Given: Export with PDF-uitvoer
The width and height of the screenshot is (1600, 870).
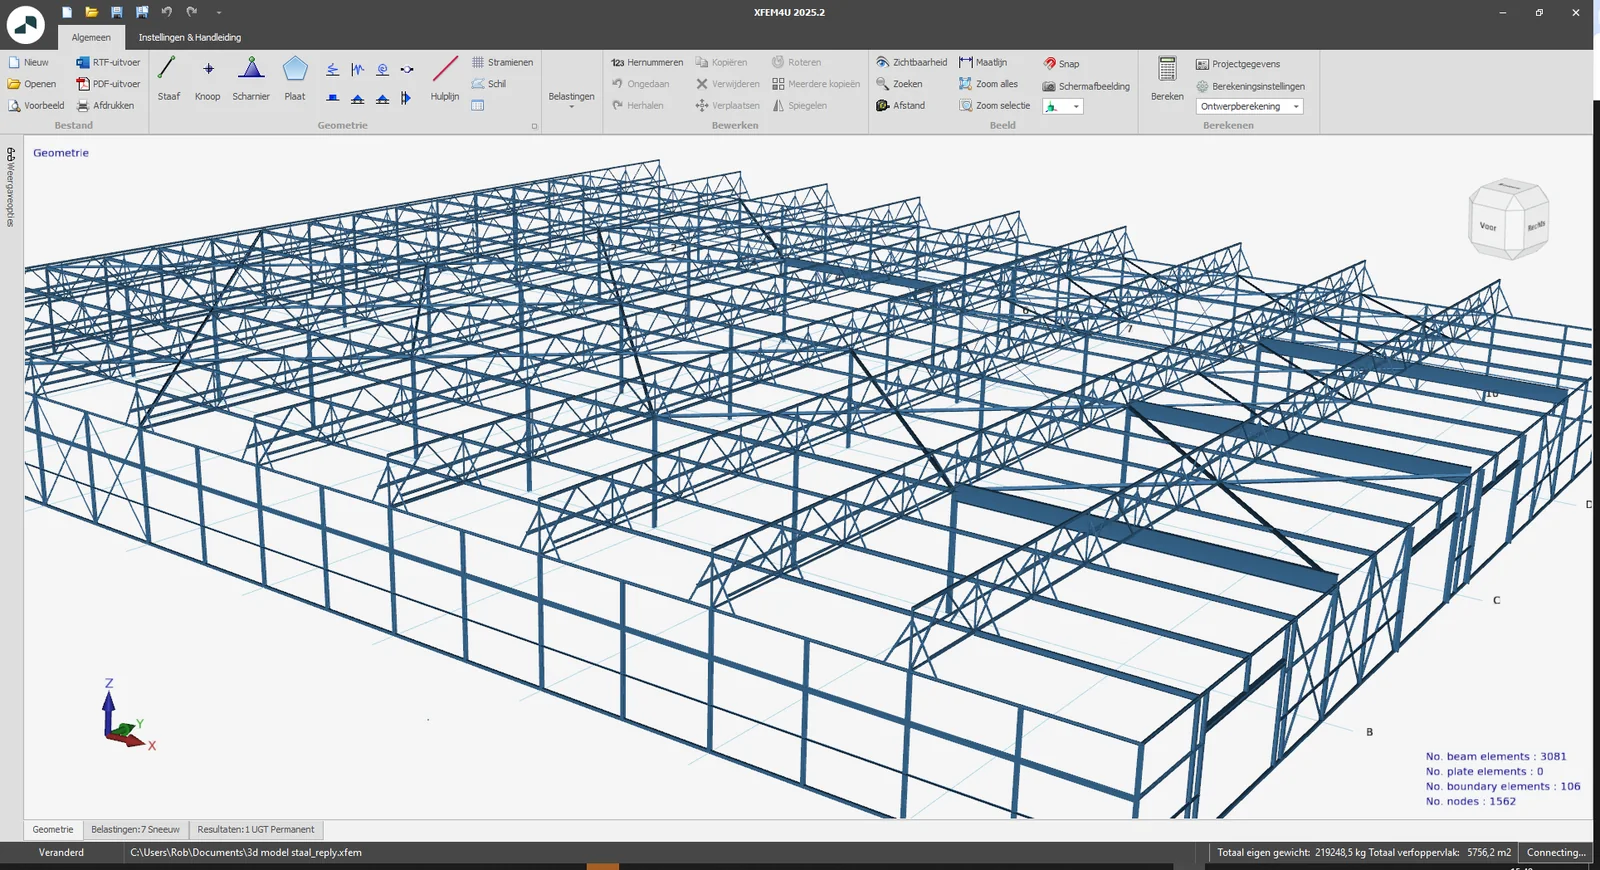Looking at the screenshot, I should (x=108, y=84).
